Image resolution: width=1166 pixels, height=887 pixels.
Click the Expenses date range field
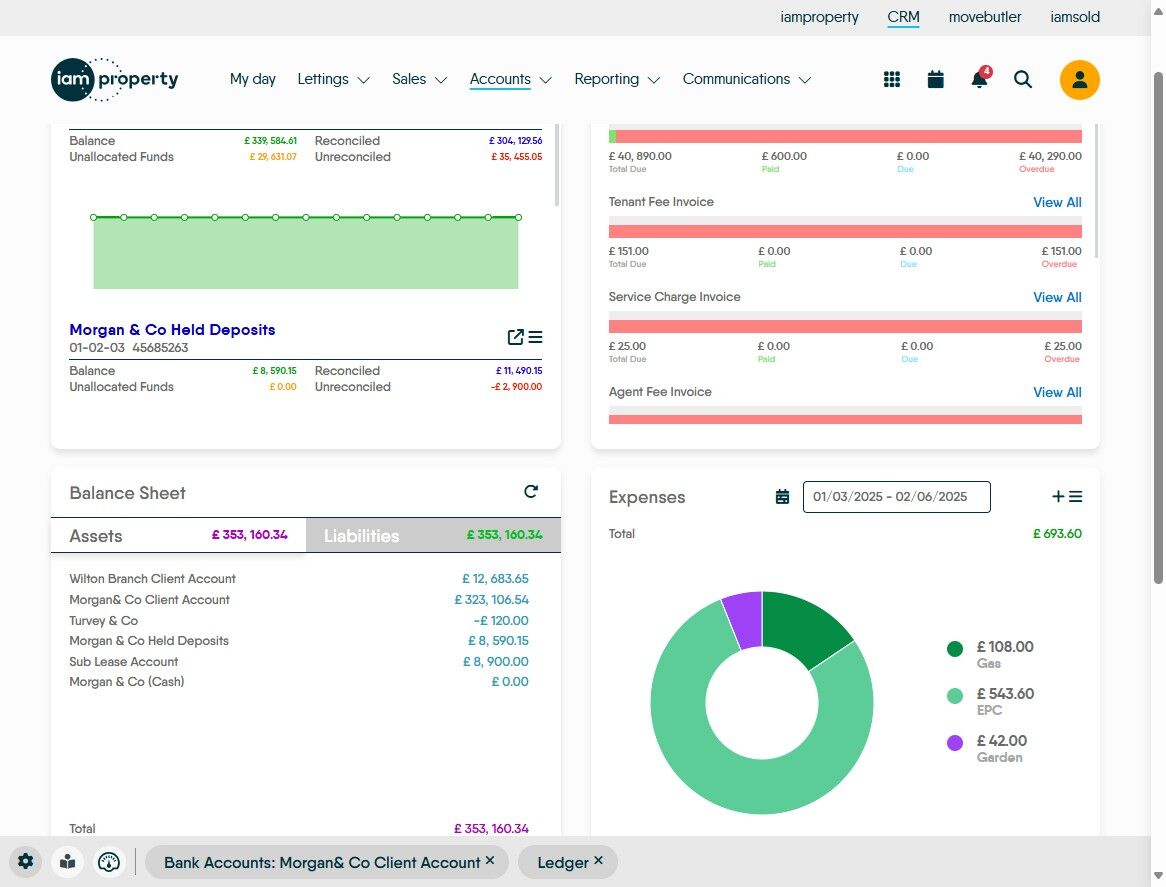[896, 497]
